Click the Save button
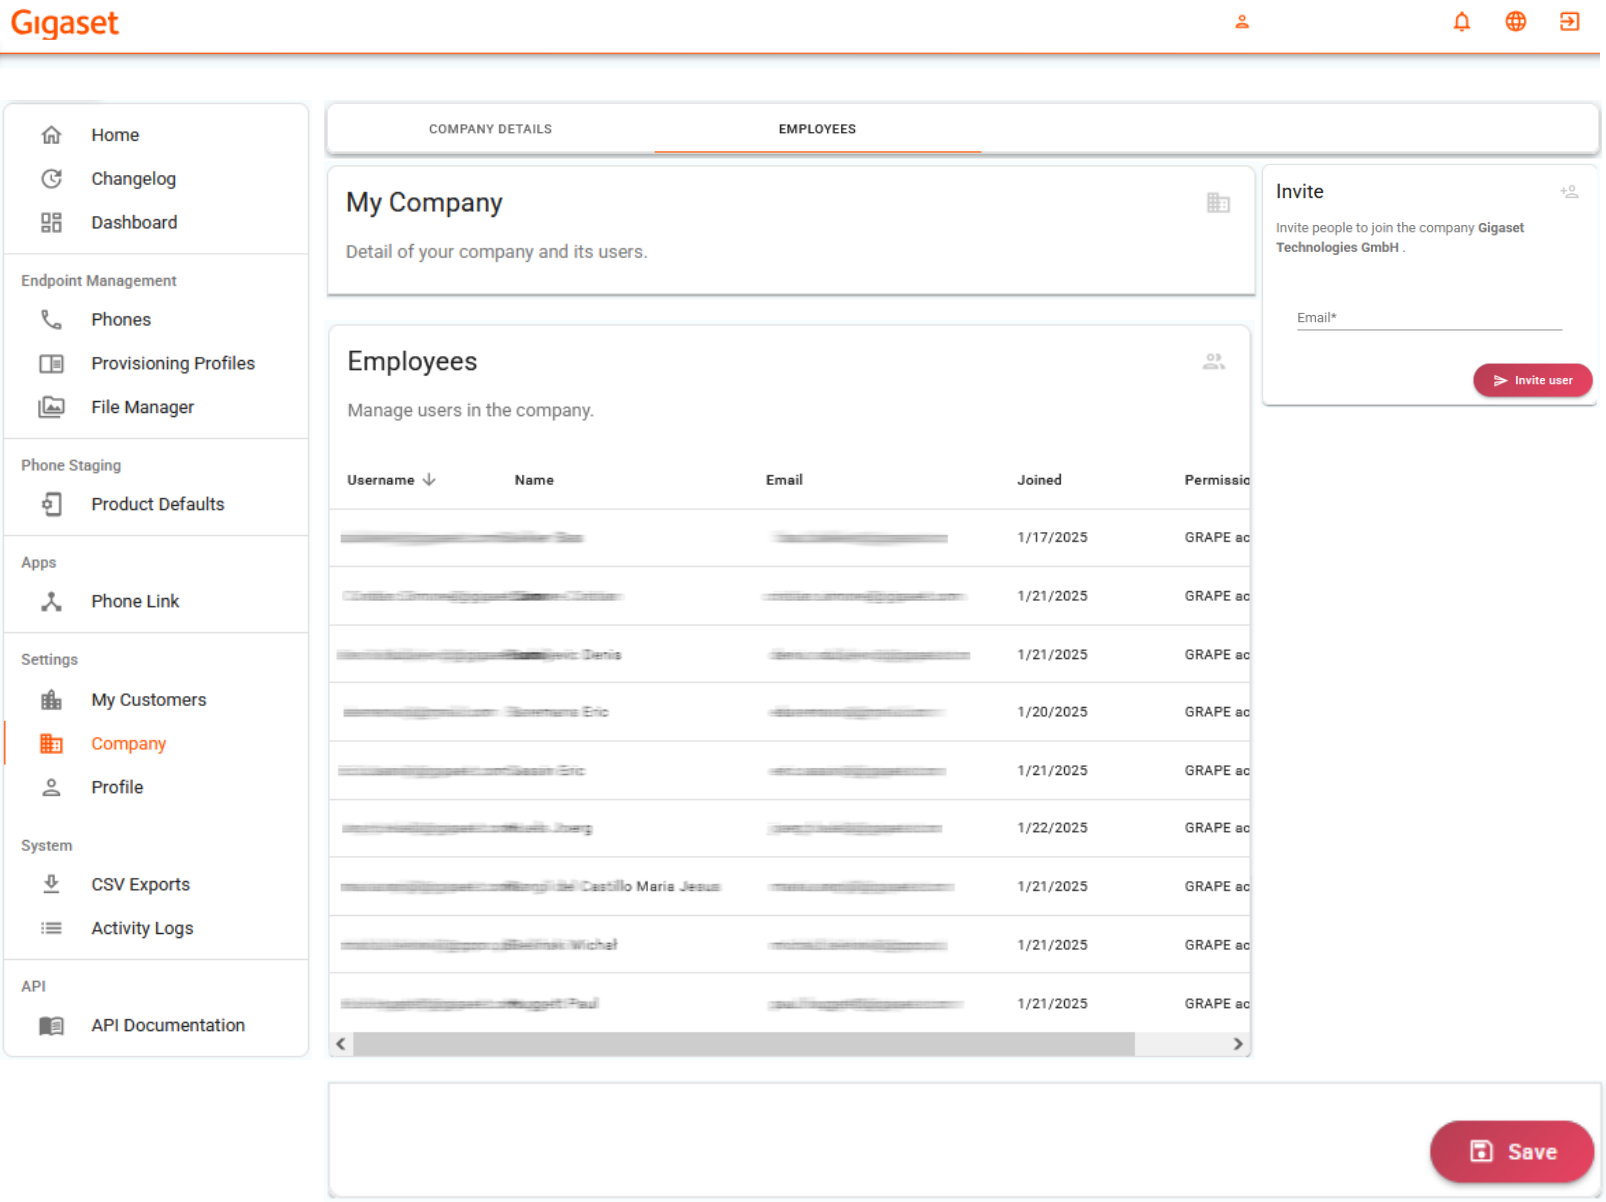 [x=1511, y=1151]
